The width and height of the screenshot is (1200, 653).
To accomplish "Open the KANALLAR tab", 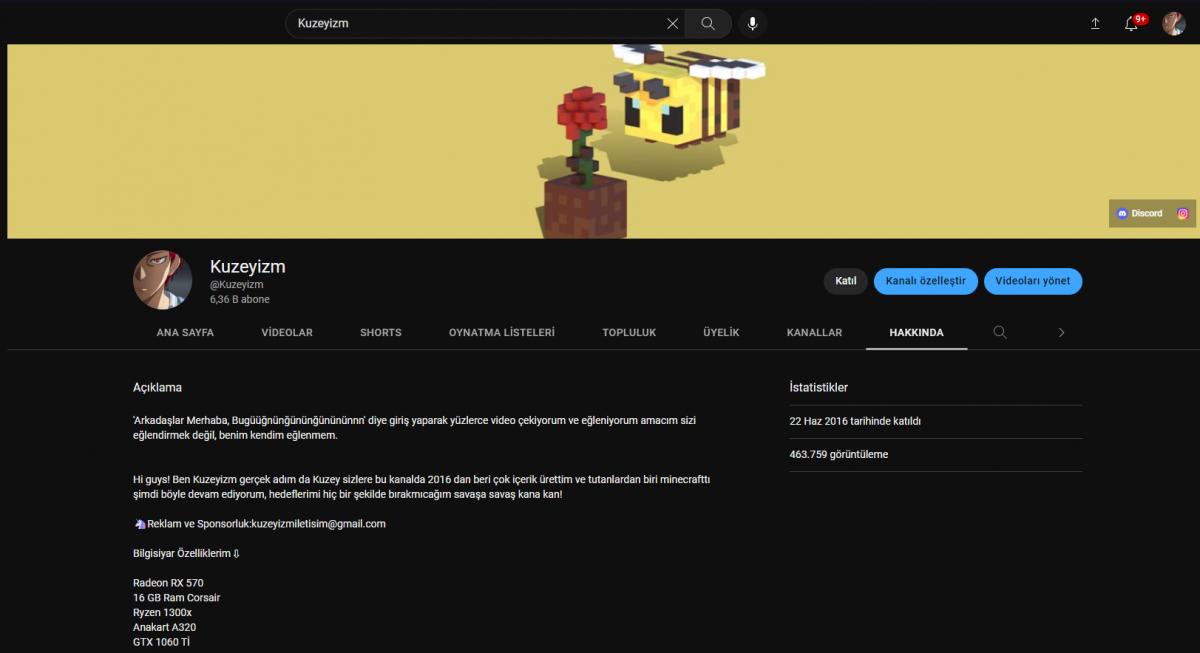I will click(814, 332).
